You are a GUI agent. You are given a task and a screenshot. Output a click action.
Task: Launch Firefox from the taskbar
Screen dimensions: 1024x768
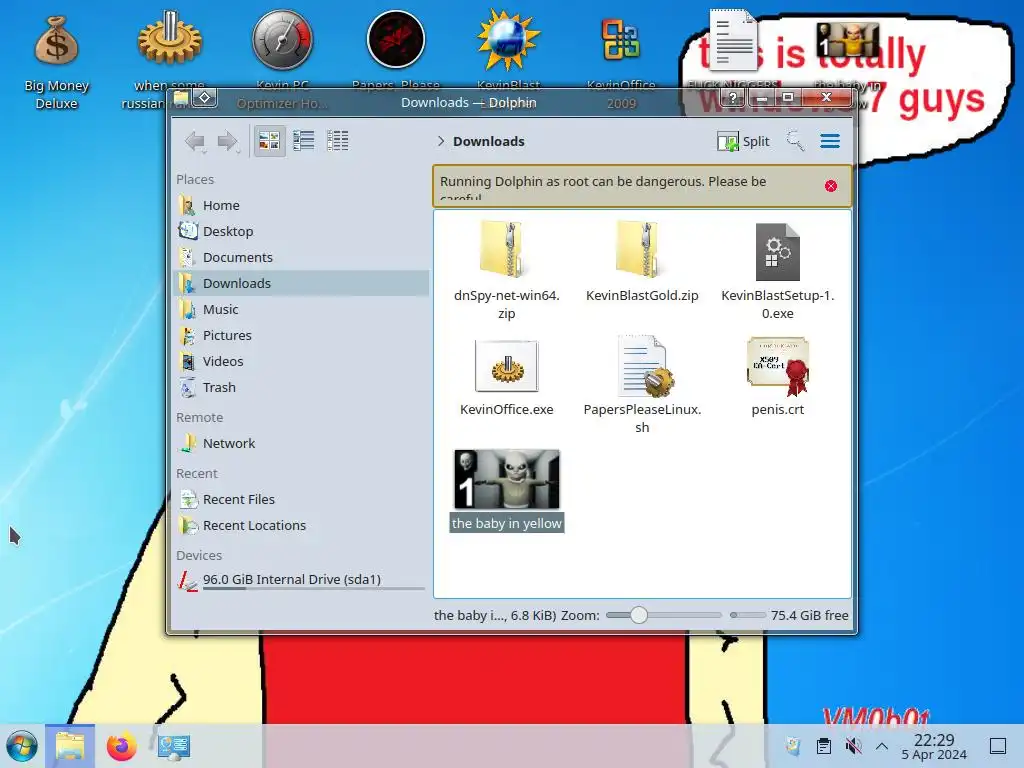(121, 746)
